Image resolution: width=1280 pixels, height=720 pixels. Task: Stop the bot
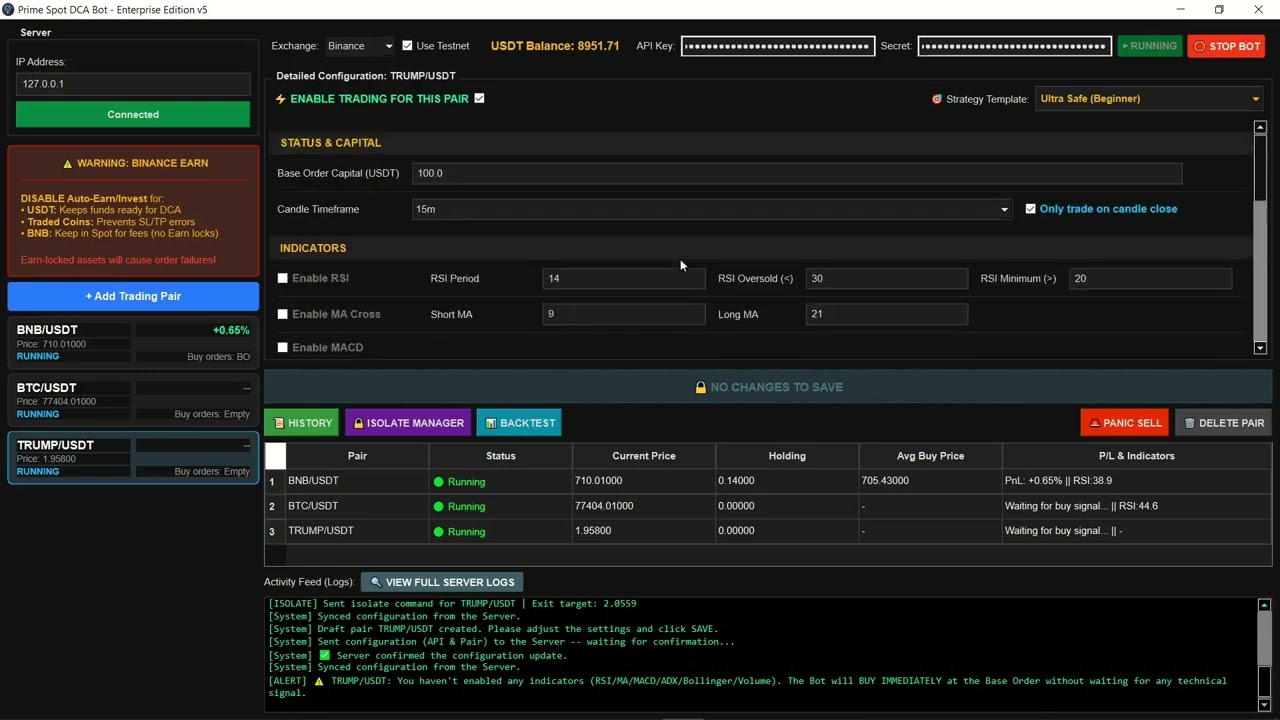click(1227, 46)
